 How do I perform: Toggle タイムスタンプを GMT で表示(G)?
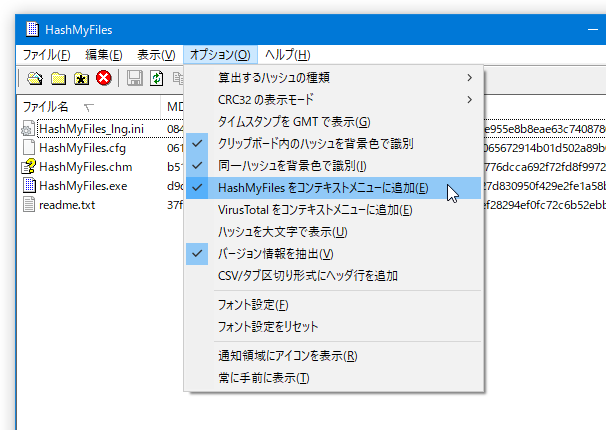pyautogui.click(x=334, y=122)
